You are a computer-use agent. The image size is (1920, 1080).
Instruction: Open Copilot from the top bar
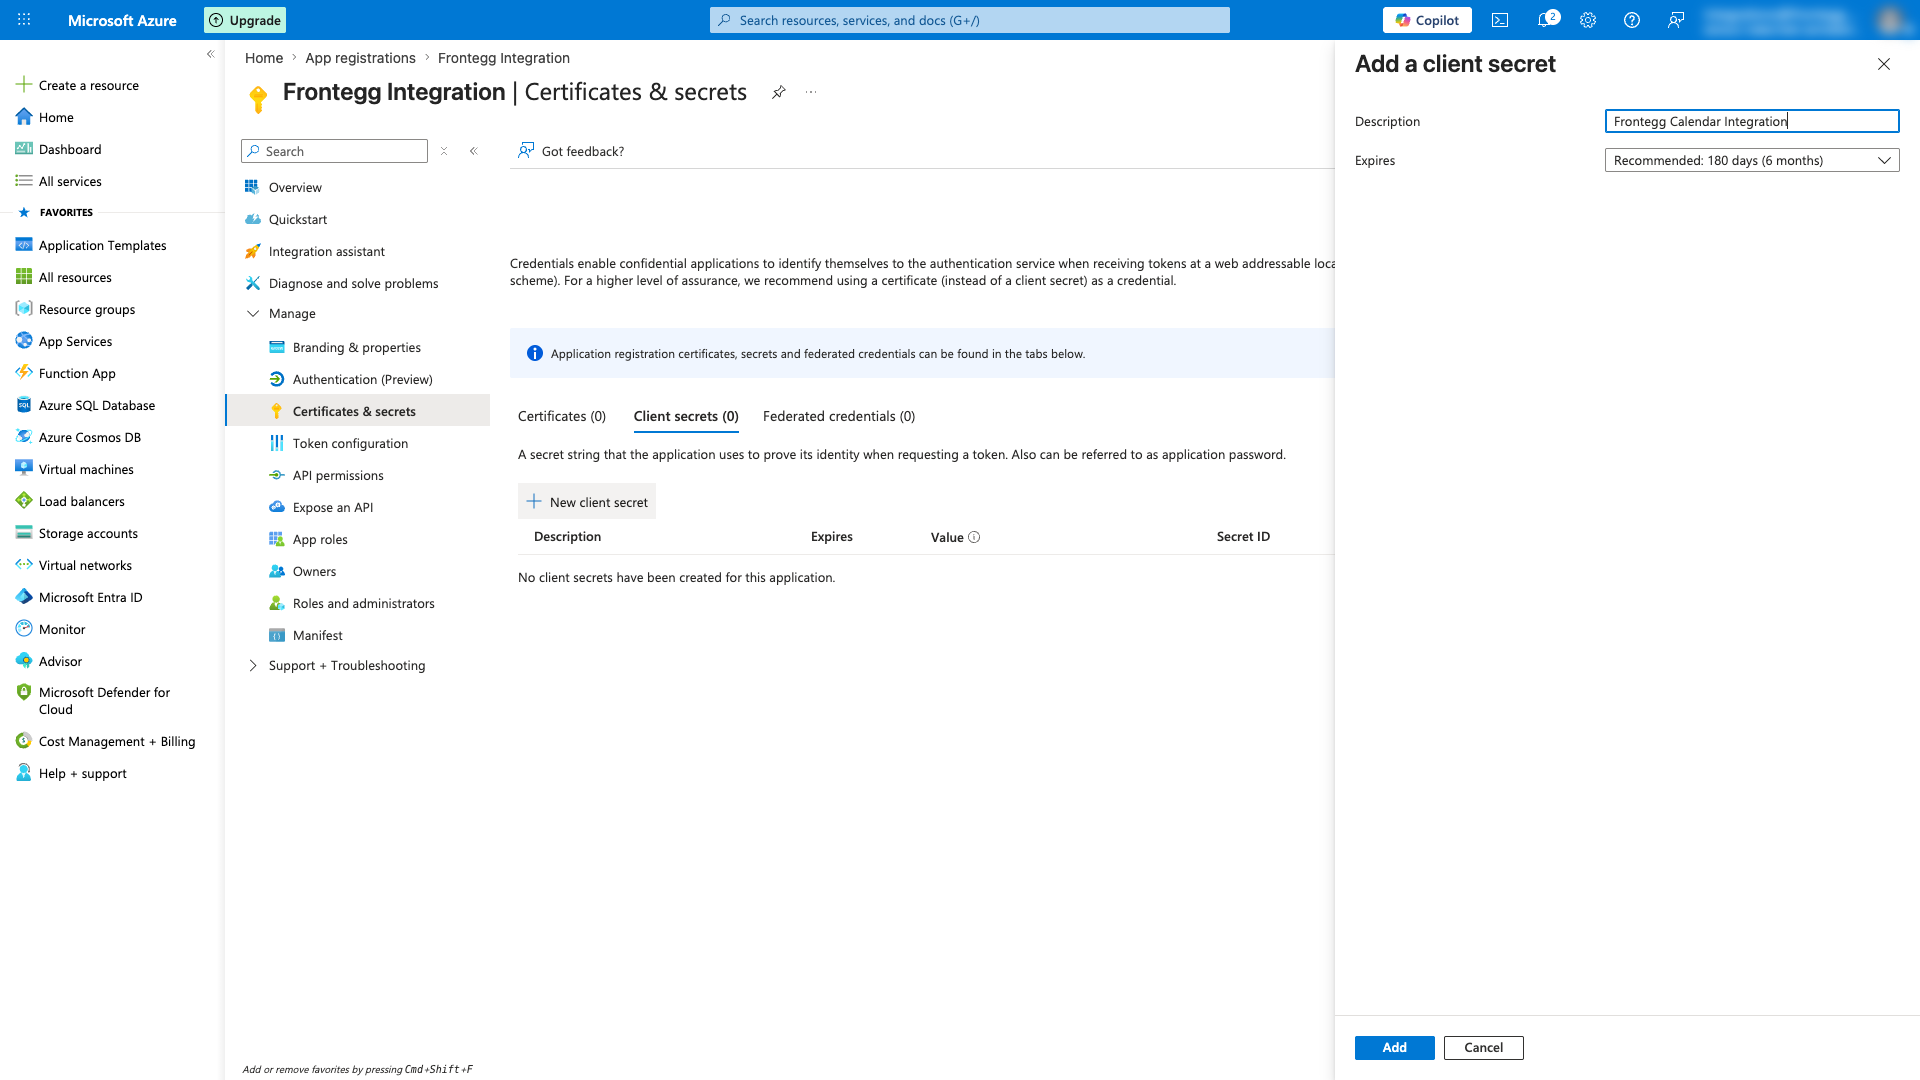click(1427, 20)
